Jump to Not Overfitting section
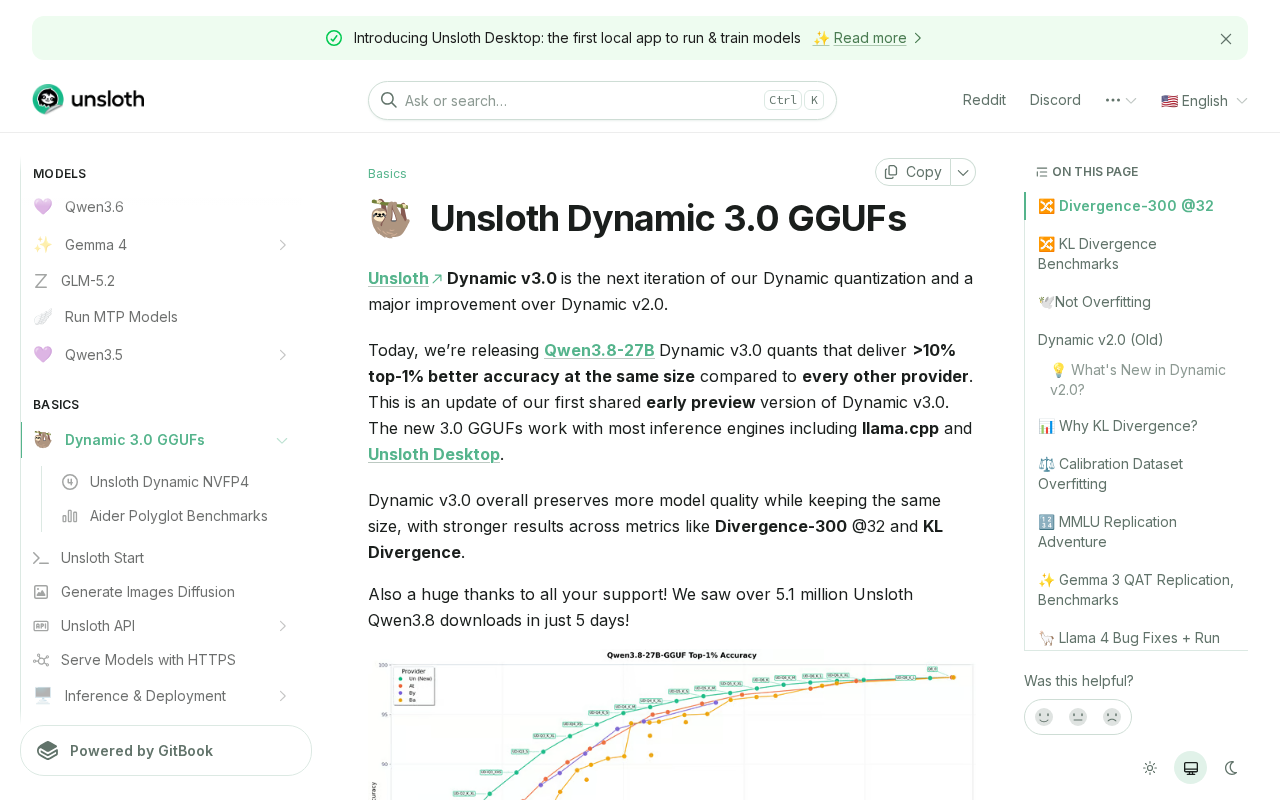The width and height of the screenshot is (1280, 800). pos(1094,302)
